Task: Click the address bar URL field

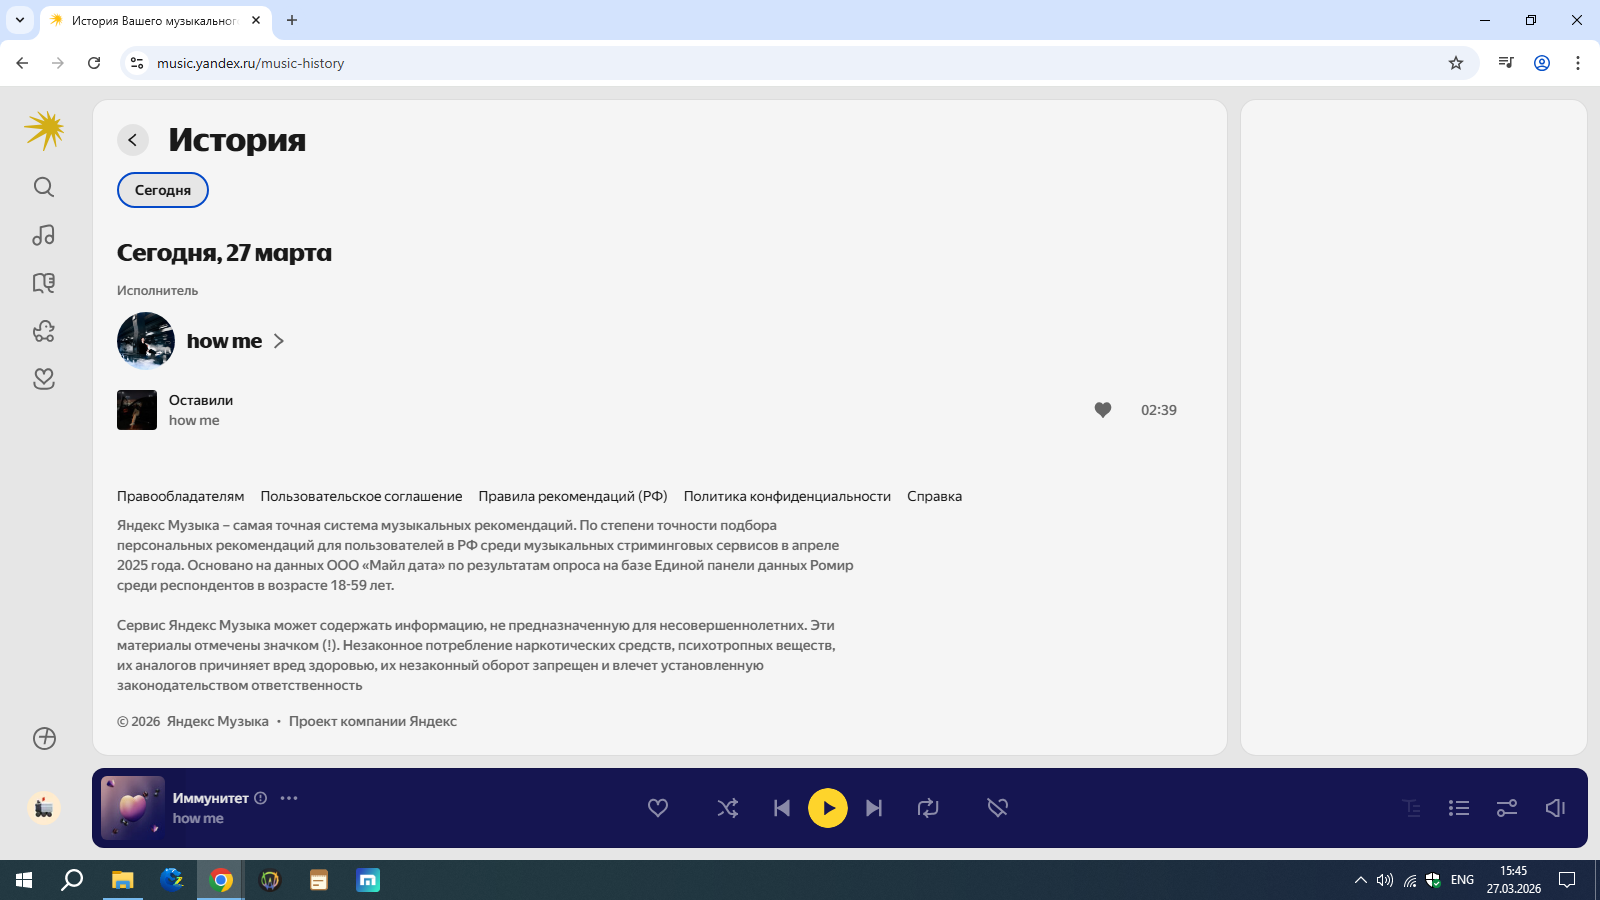Action: coord(800,63)
